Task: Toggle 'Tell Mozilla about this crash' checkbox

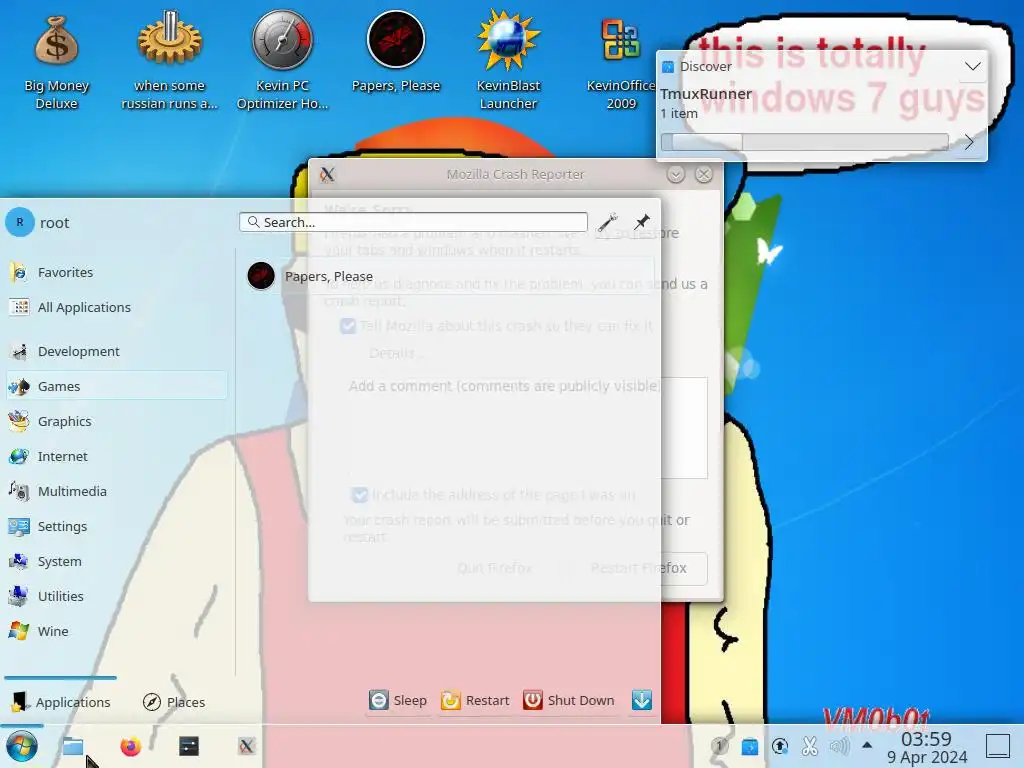Action: (348, 326)
